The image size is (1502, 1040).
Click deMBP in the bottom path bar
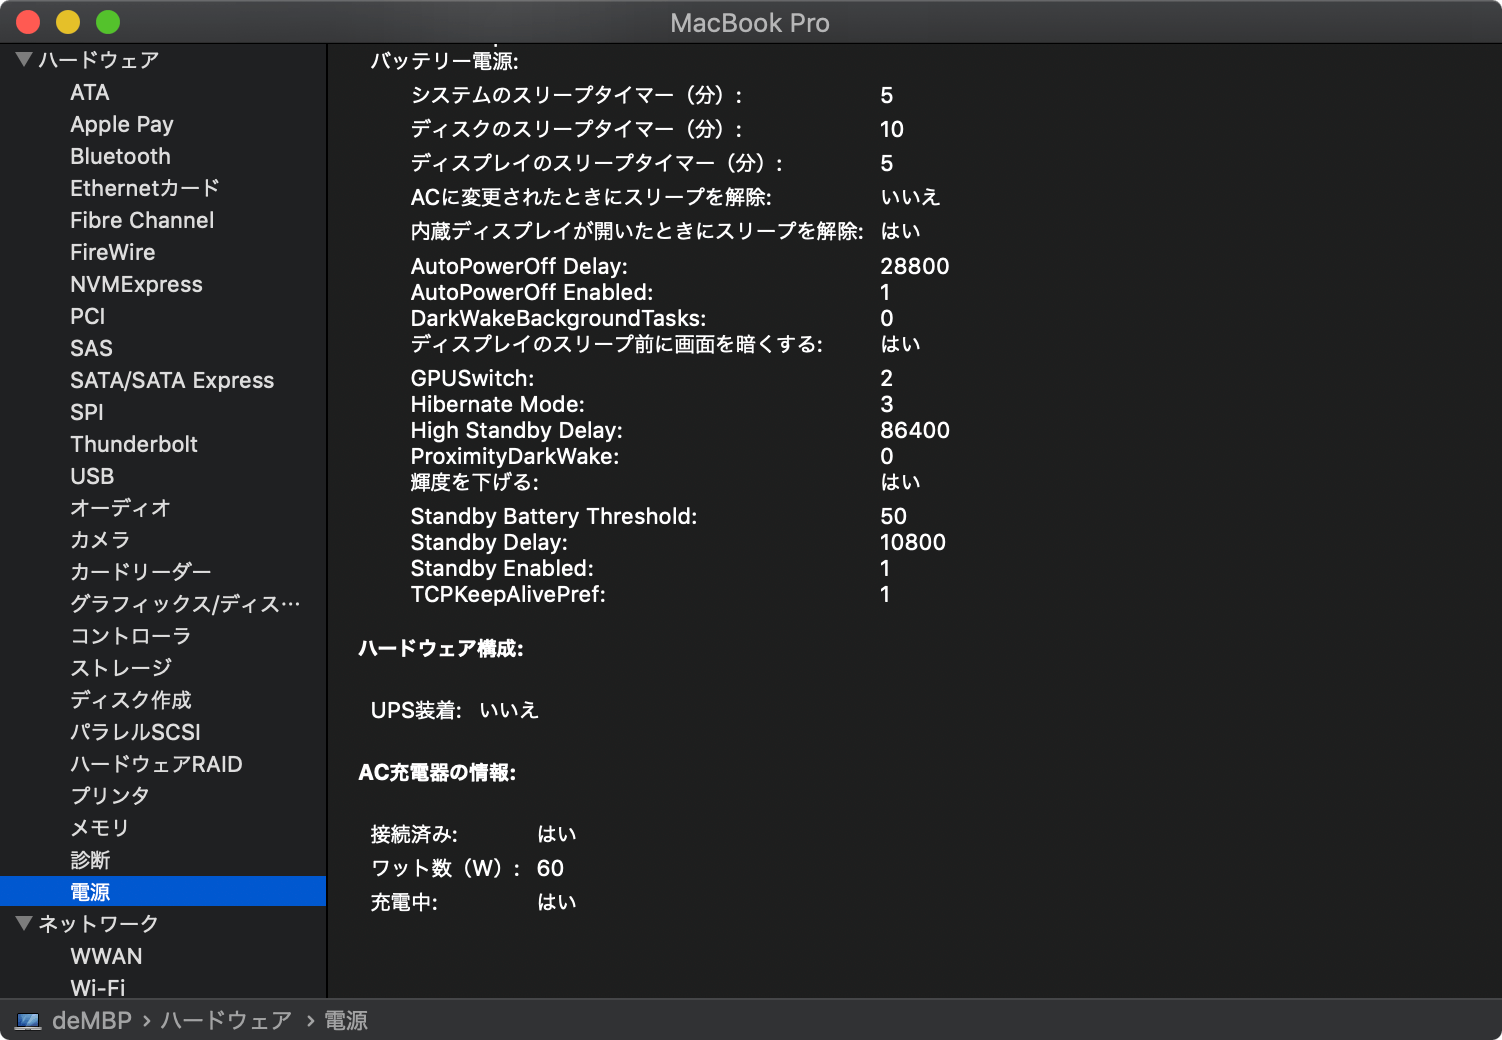point(92,1021)
